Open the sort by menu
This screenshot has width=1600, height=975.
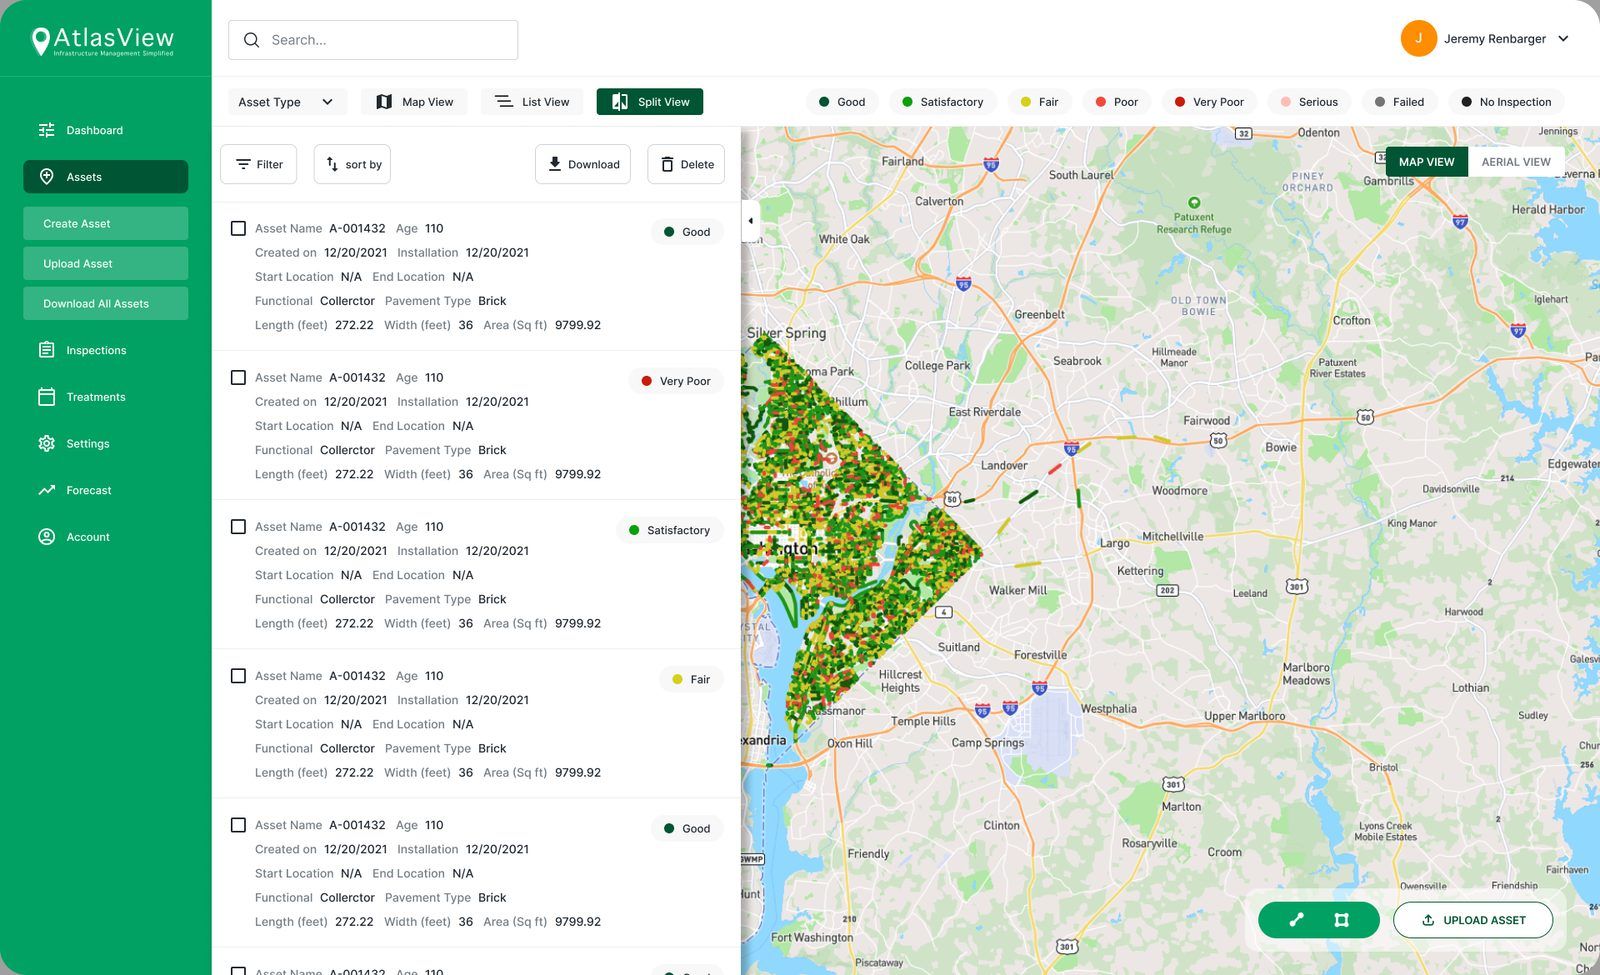(x=352, y=164)
